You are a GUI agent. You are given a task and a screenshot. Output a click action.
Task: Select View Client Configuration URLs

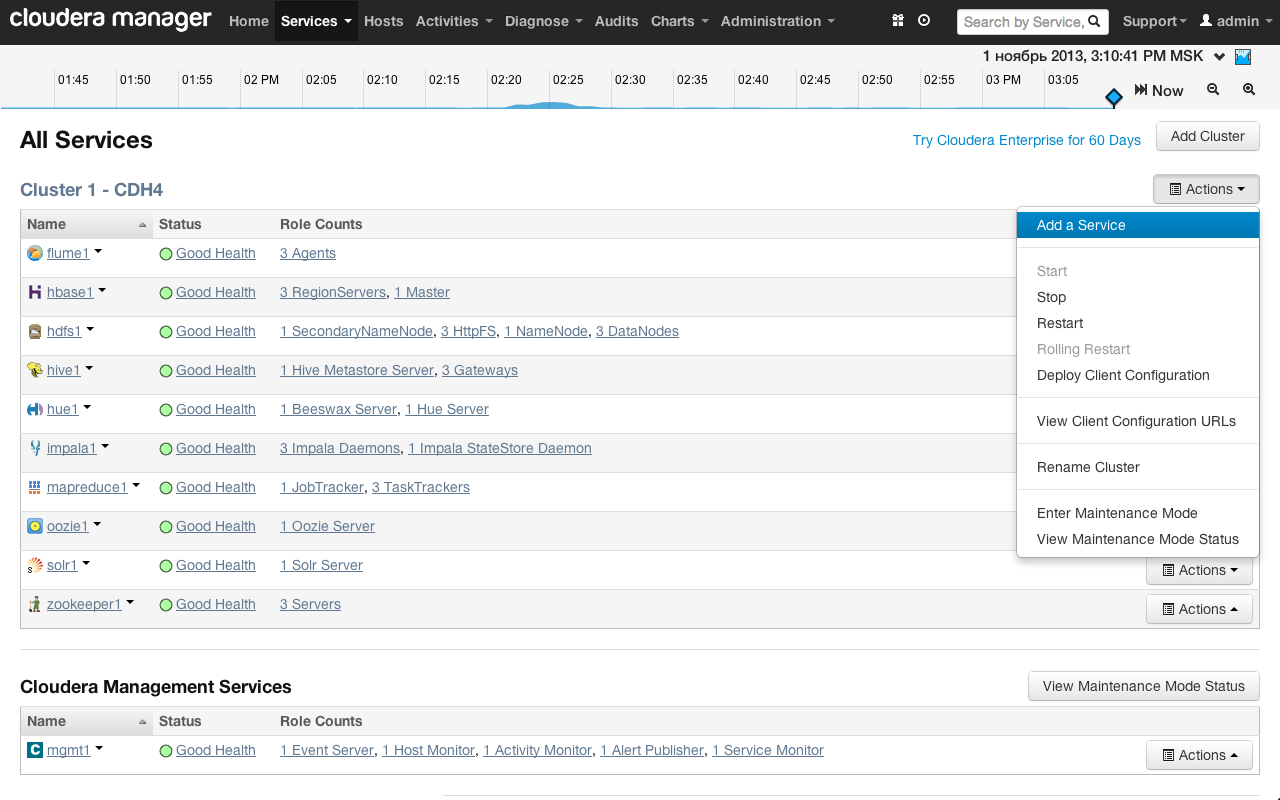click(1138, 421)
